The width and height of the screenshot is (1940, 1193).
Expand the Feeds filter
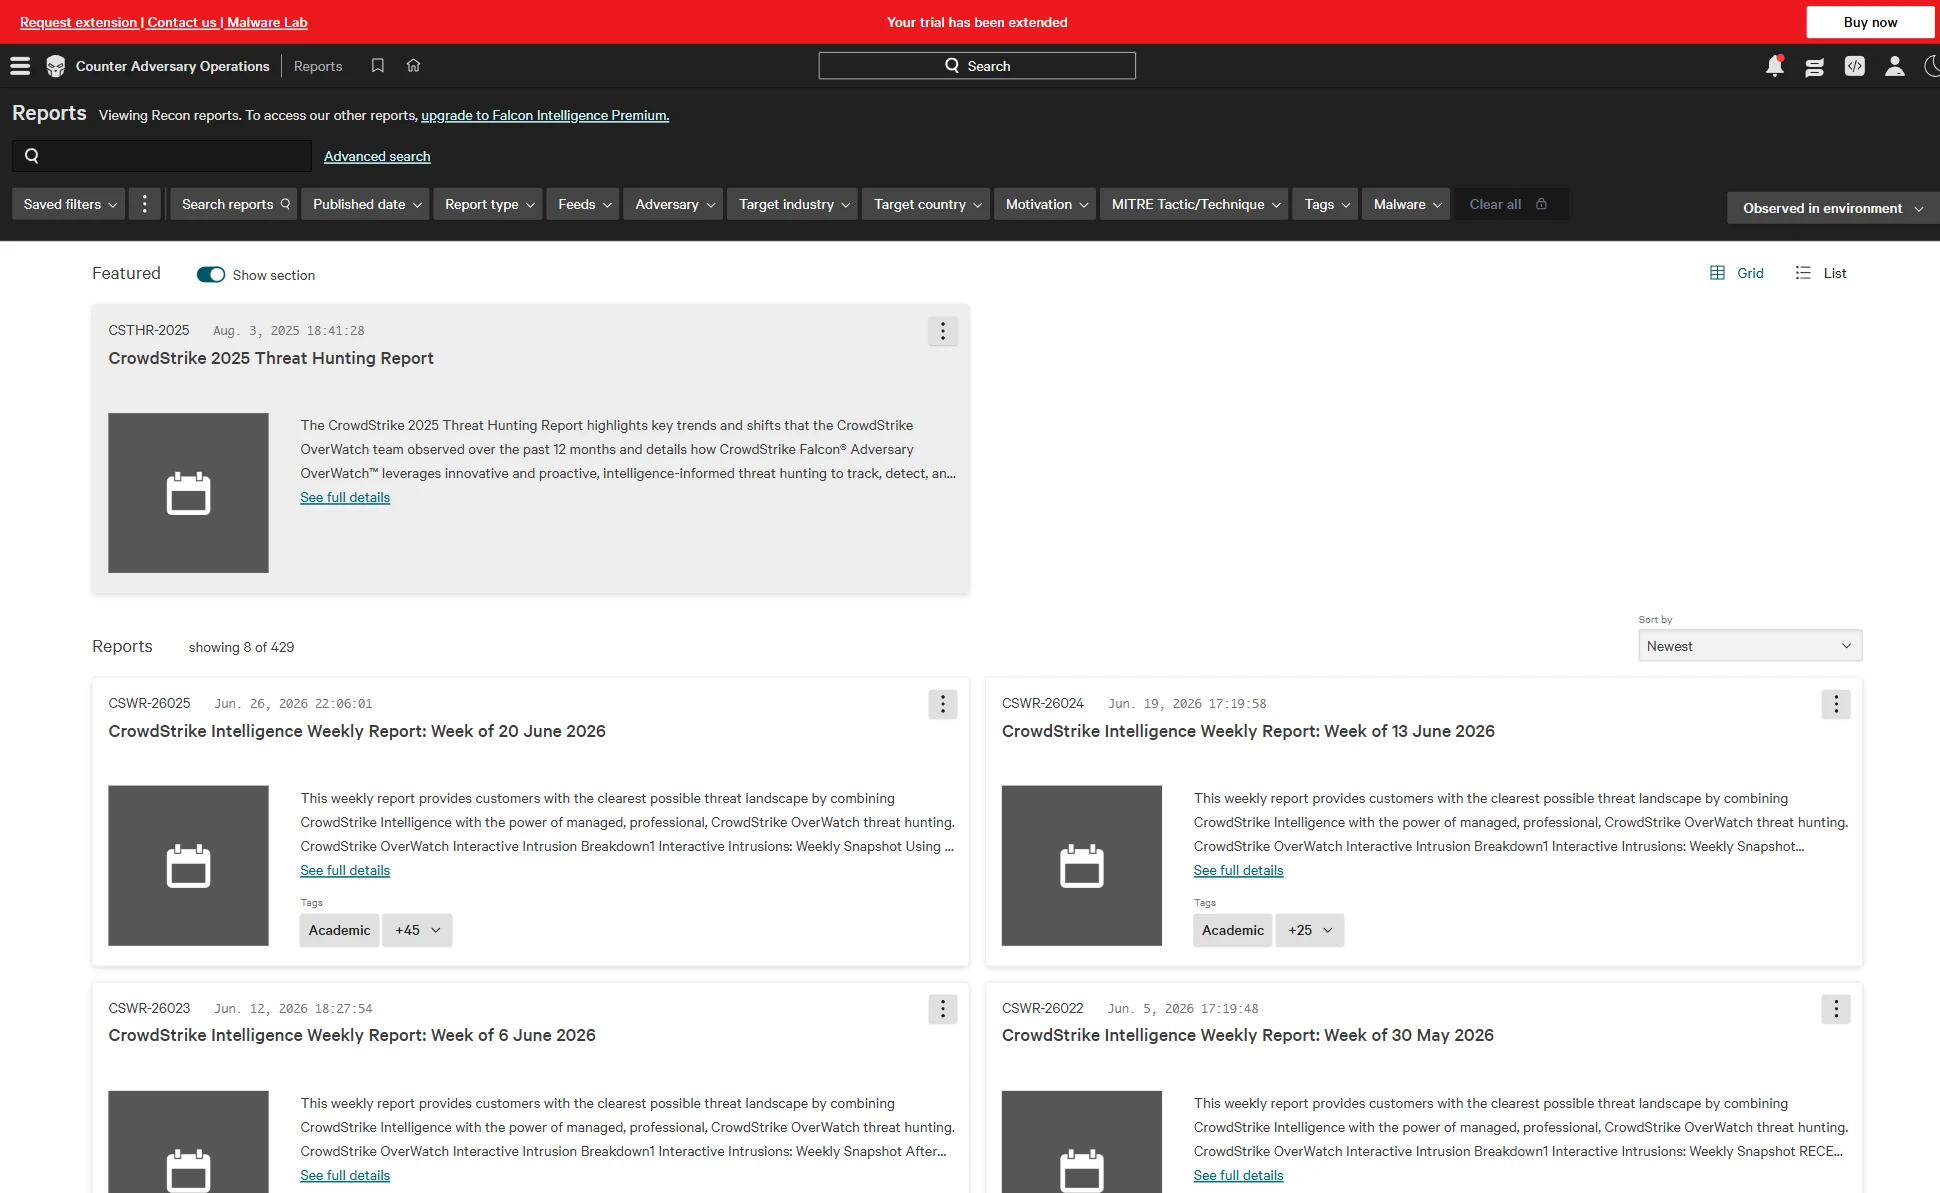(583, 204)
